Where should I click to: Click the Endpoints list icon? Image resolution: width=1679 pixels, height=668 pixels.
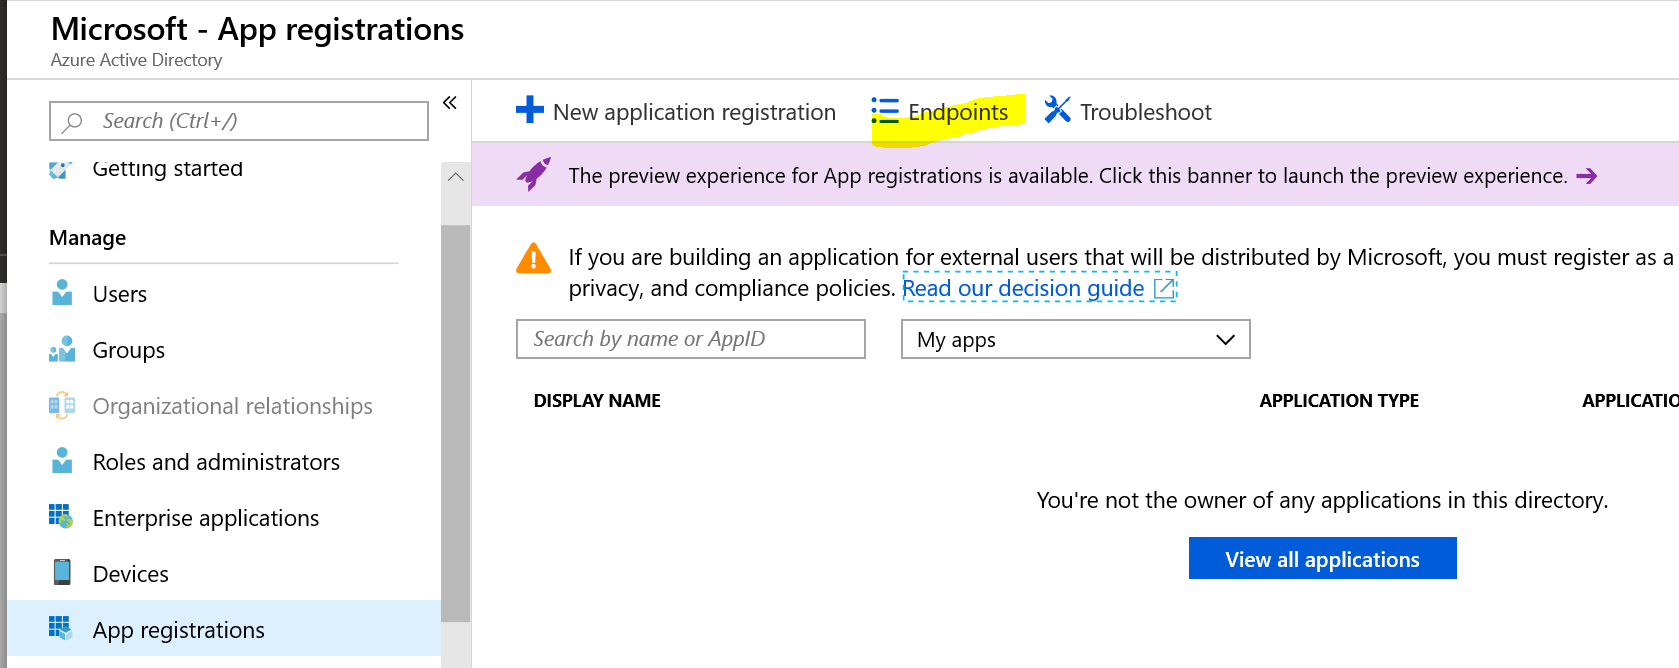(x=885, y=110)
